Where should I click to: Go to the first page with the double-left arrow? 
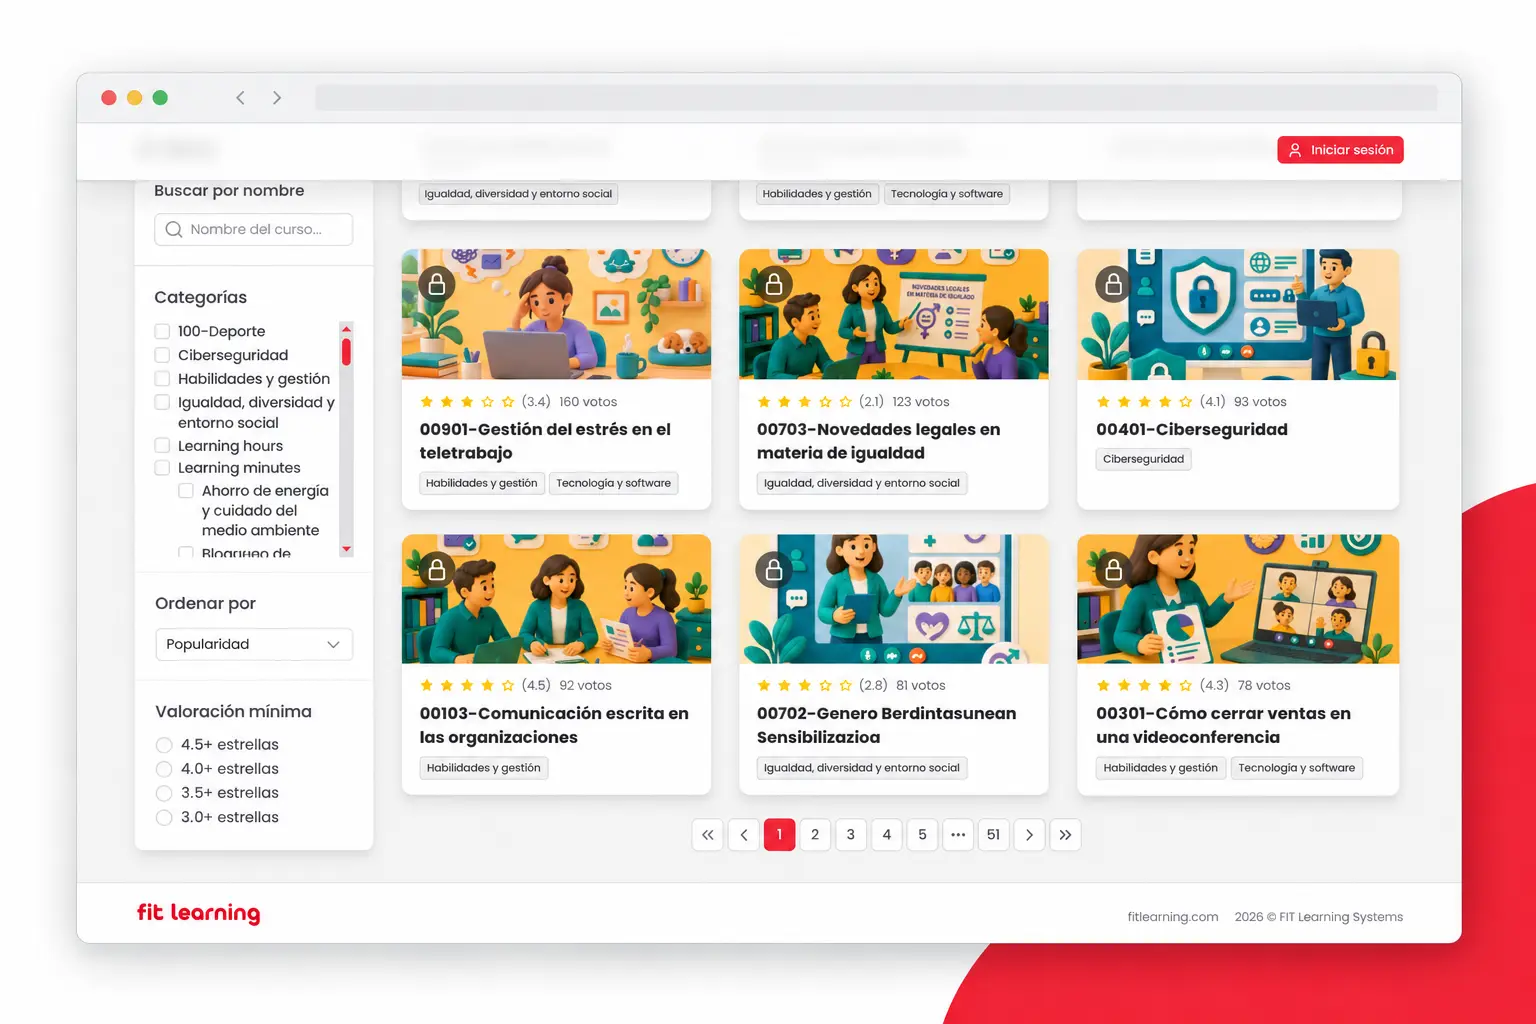click(708, 835)
